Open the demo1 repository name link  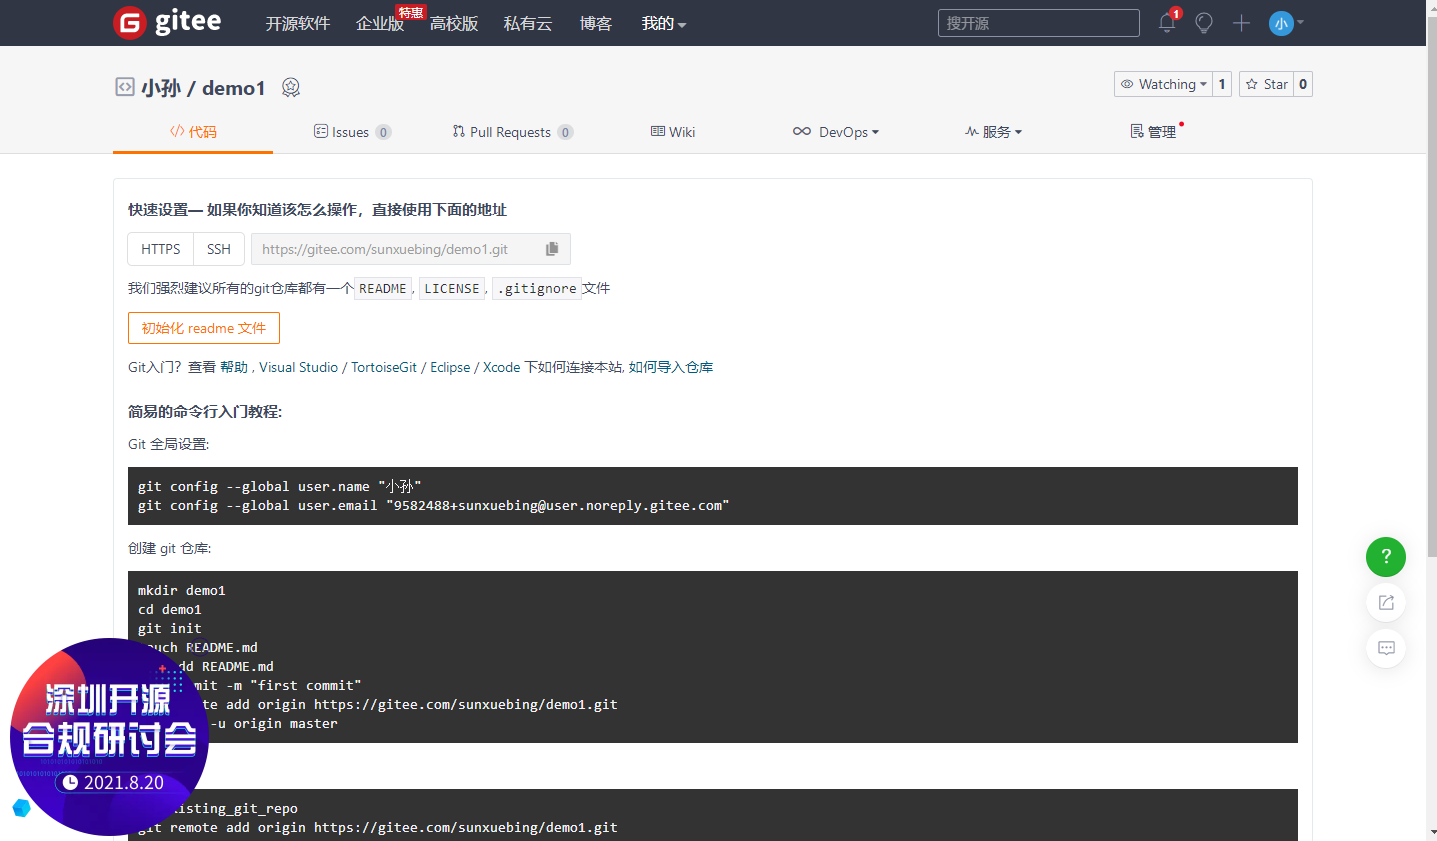click(234, 88)
